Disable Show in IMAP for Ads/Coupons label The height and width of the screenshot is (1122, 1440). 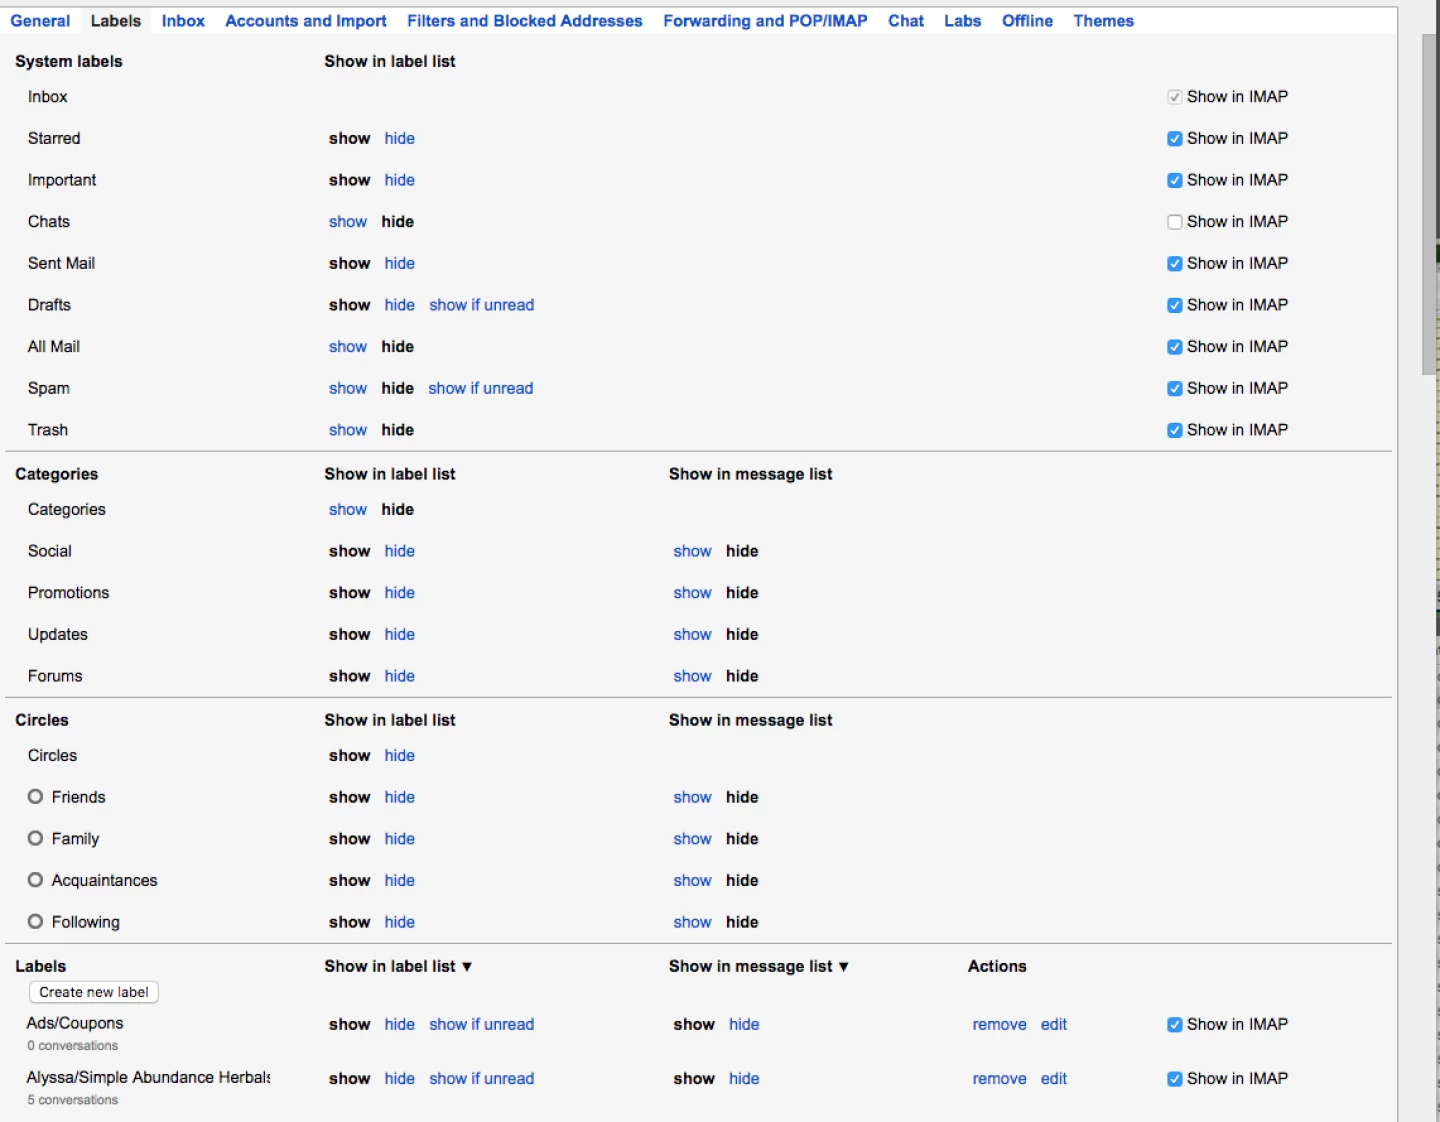(x=1175, y=1024)
